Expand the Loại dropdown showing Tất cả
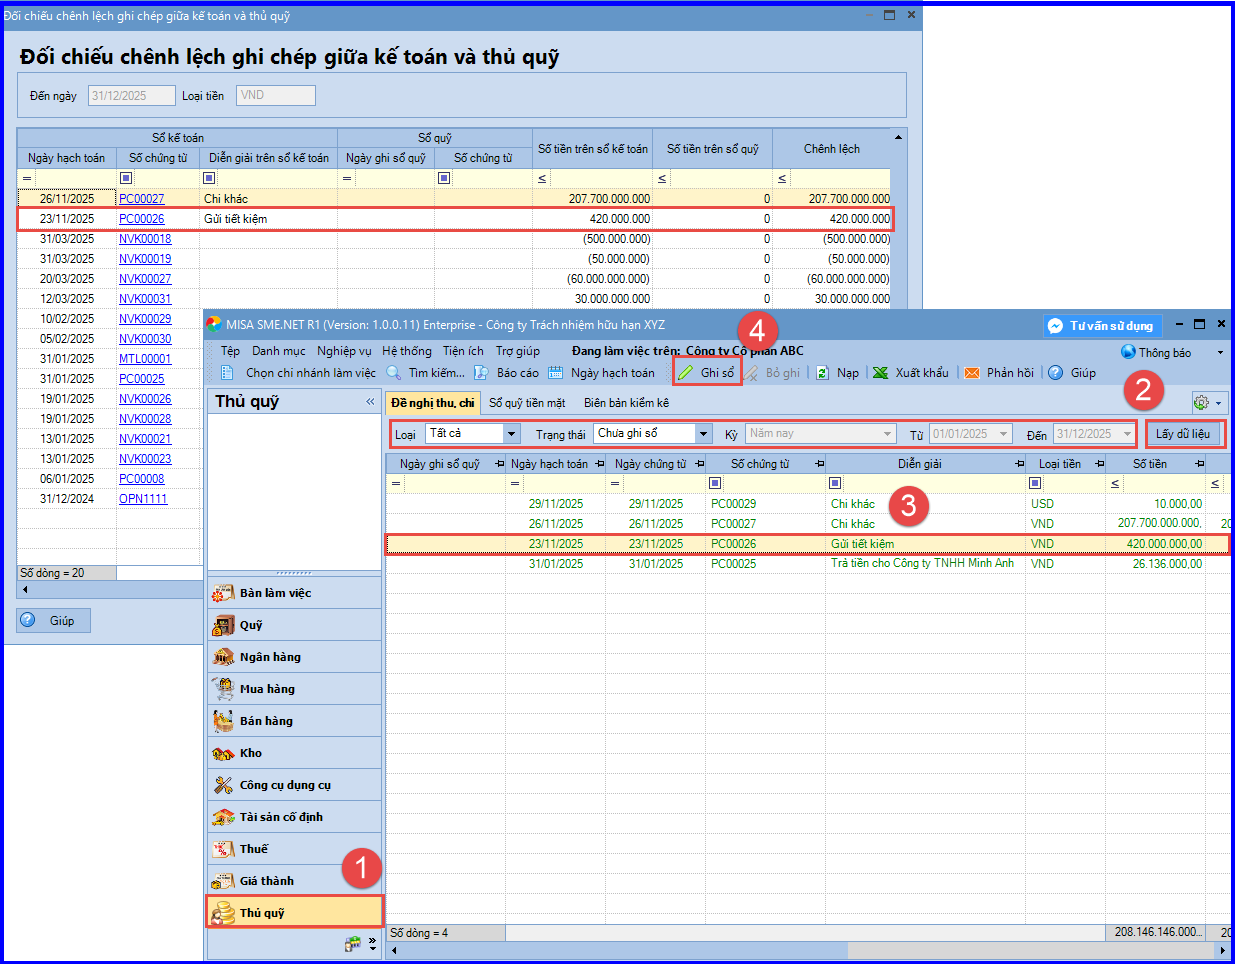The height and width of the screenshot is (964, 1235). coord(512,434)
